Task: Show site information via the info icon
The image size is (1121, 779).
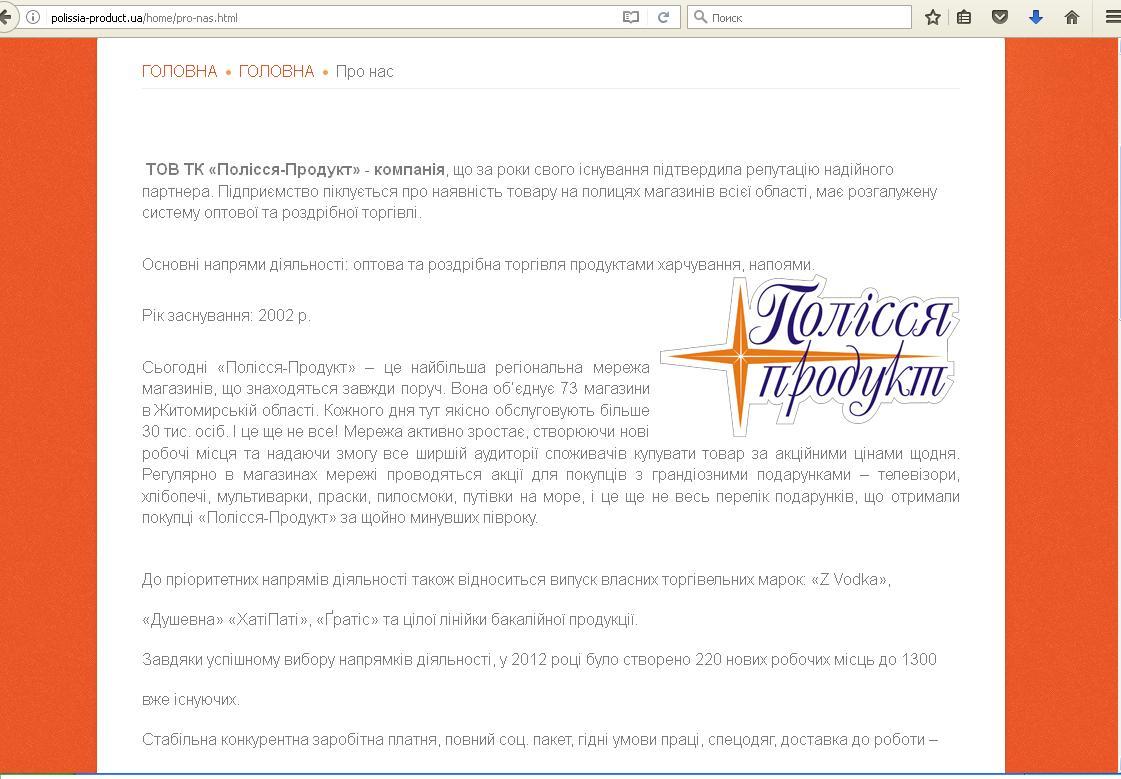Action: [x=33, y=17]
